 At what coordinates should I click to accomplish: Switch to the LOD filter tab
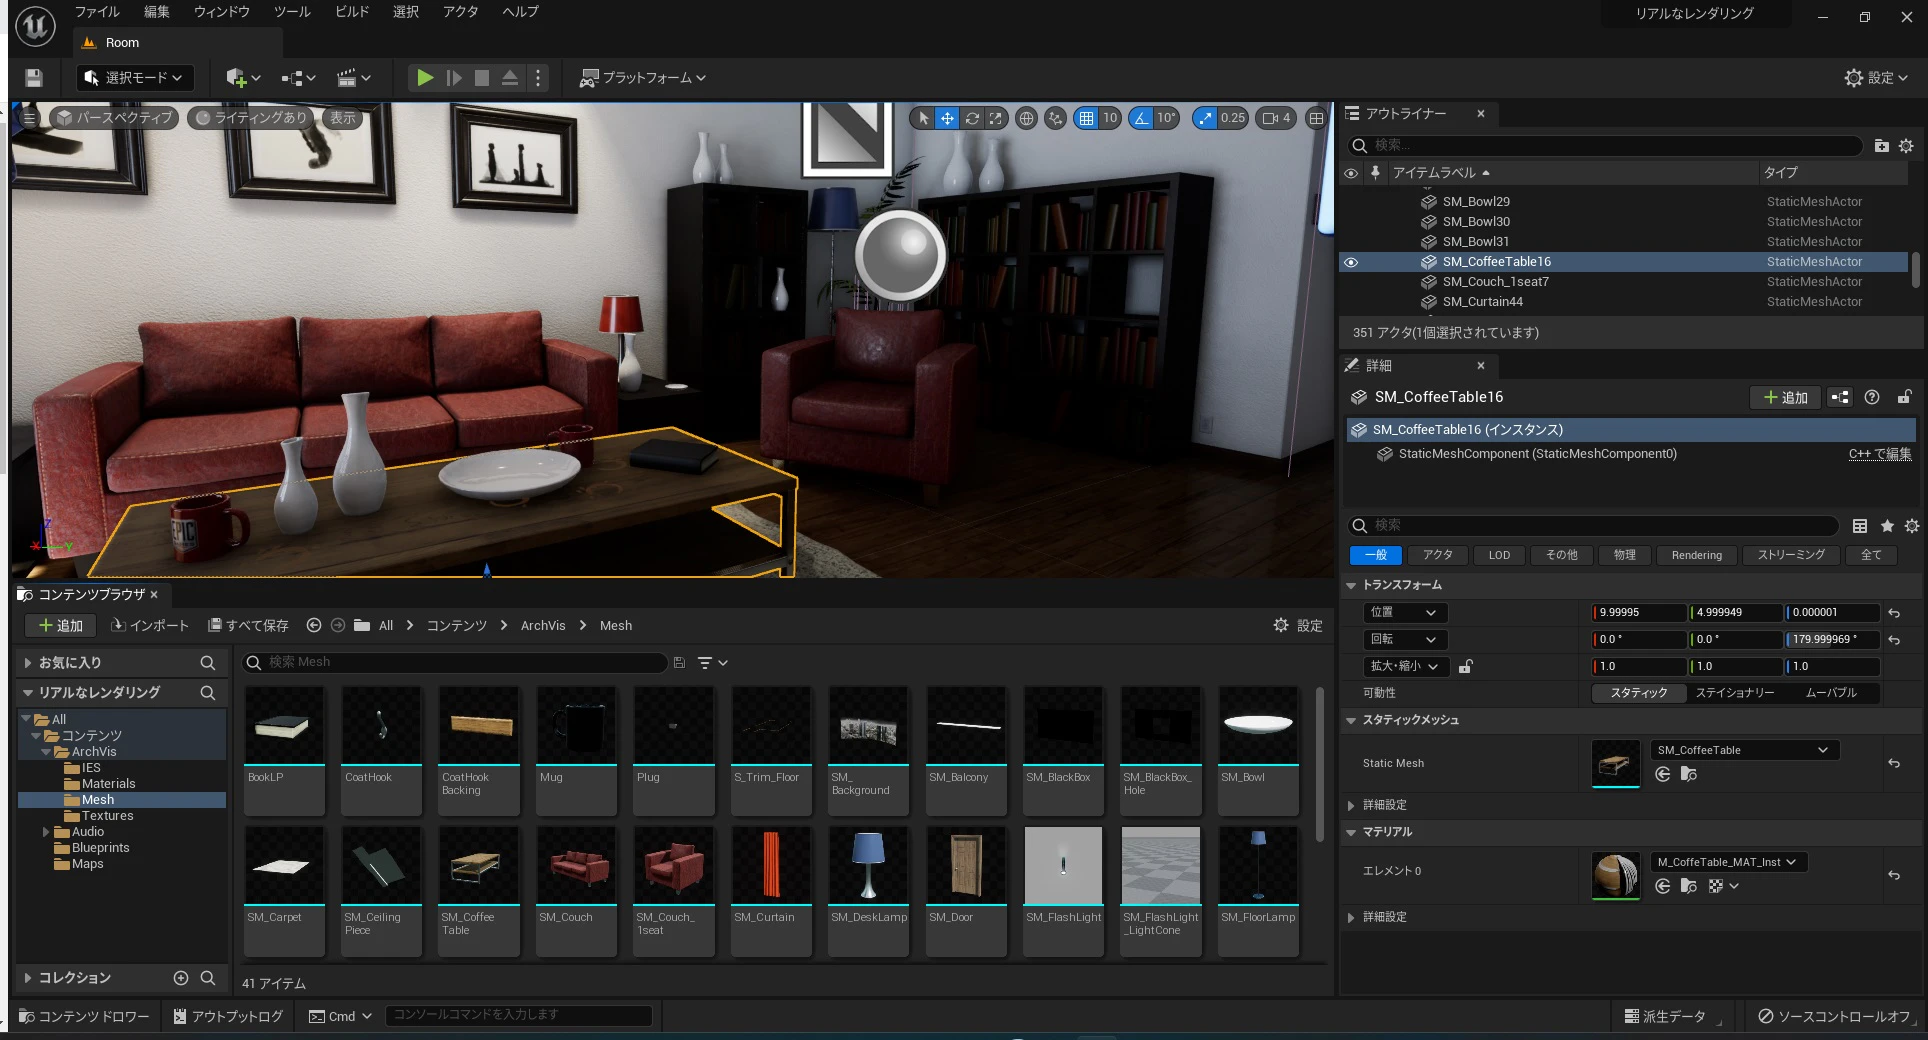point(1498,555)
